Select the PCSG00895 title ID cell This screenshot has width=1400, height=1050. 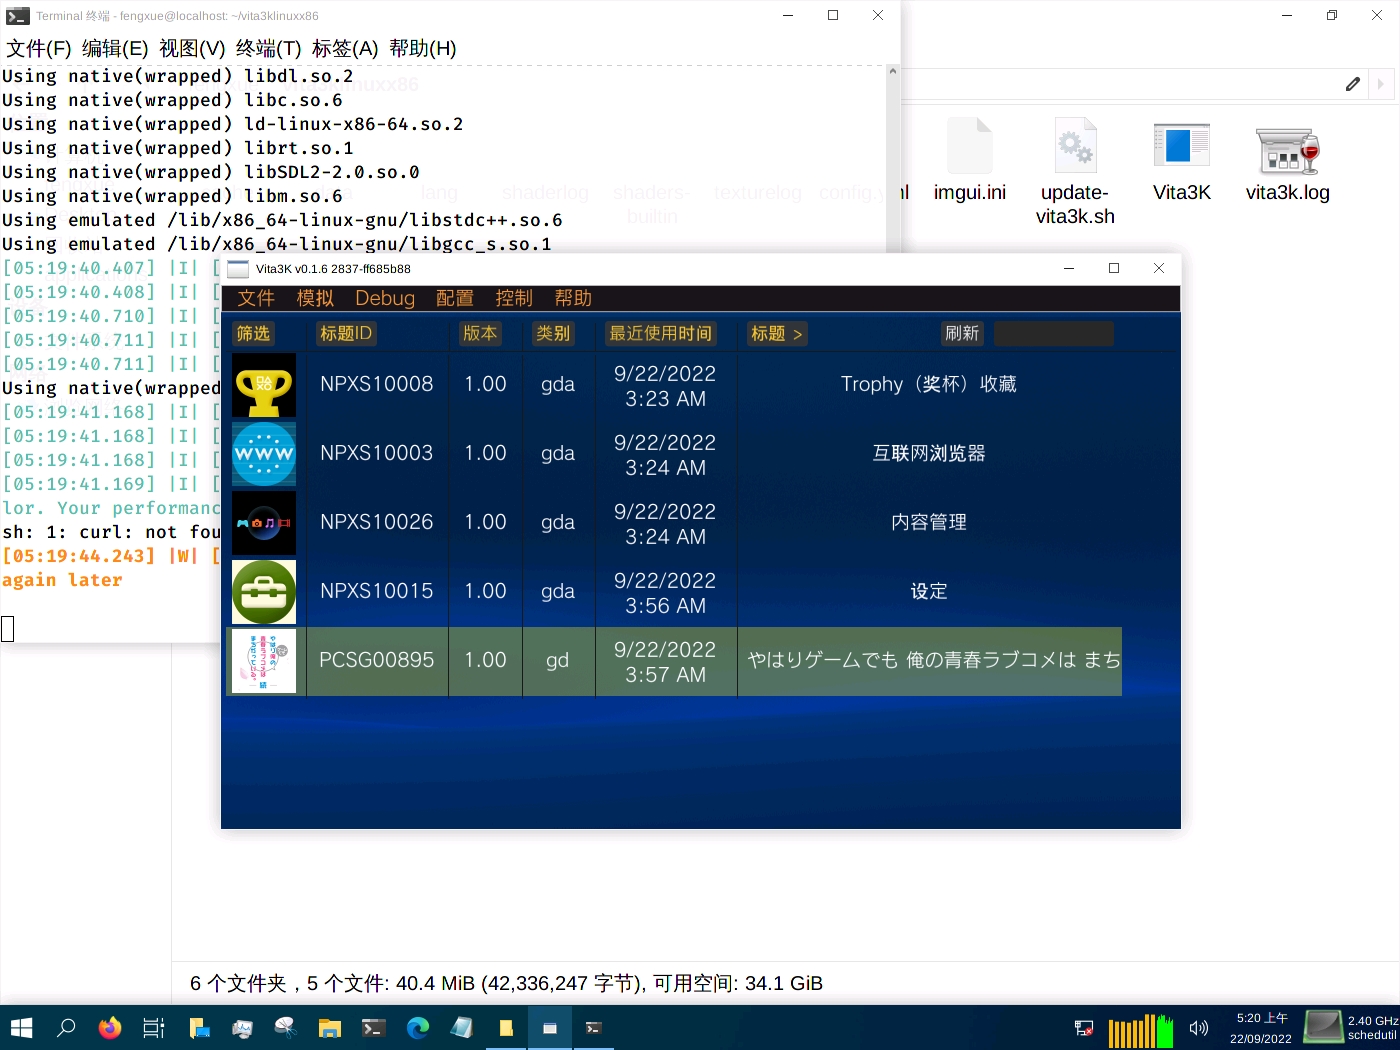[x=377, y=660]
